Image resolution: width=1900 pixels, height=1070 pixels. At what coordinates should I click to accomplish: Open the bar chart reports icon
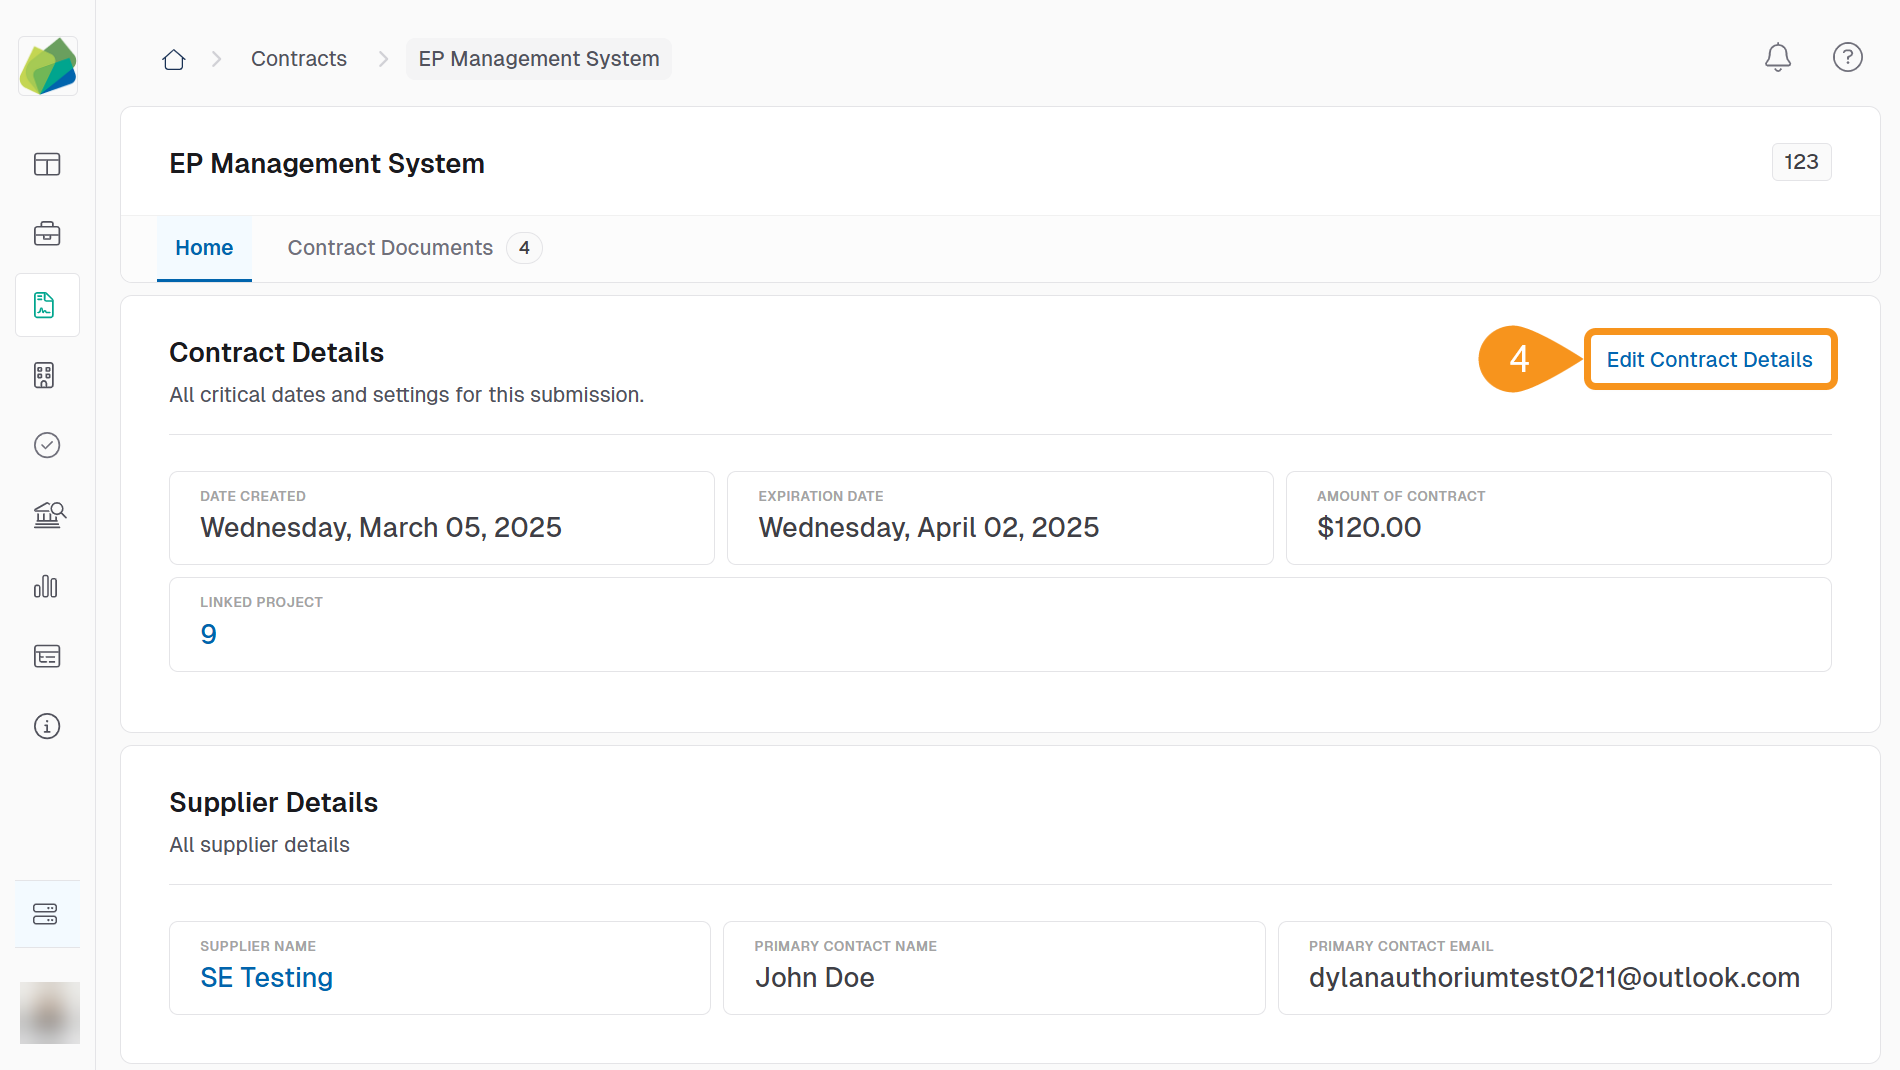point(46,586)
